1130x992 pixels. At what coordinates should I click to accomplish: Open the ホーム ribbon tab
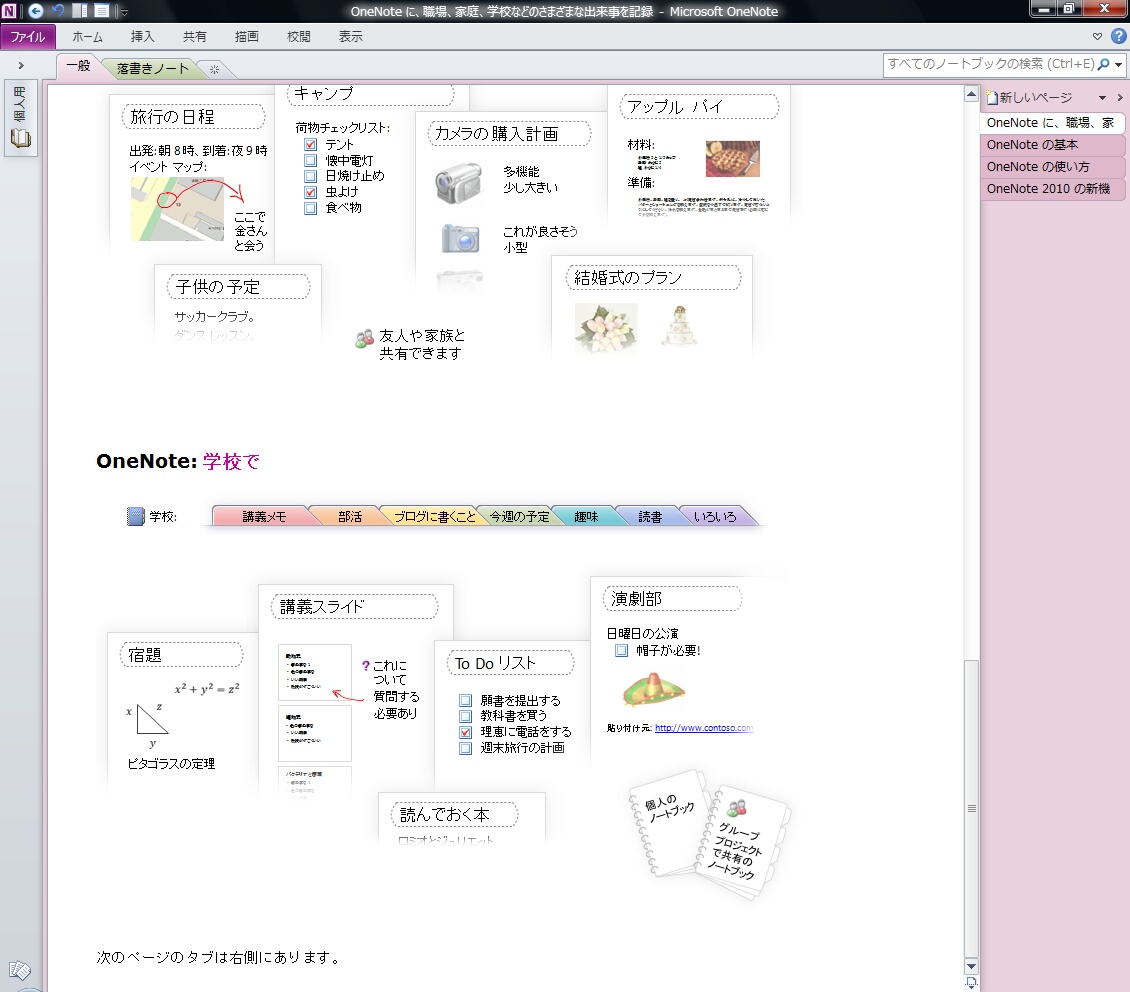tap(87, 37)
